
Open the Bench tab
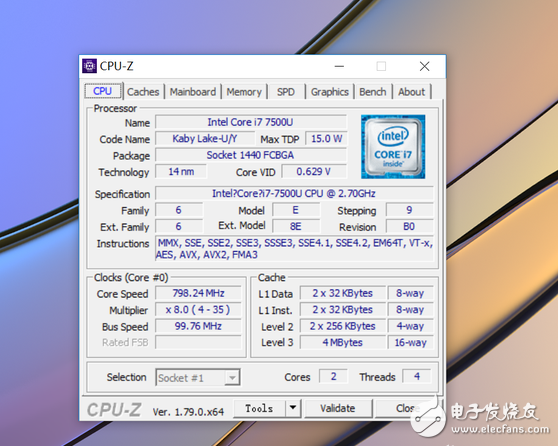pyautogui.click(x=373, y=92)
